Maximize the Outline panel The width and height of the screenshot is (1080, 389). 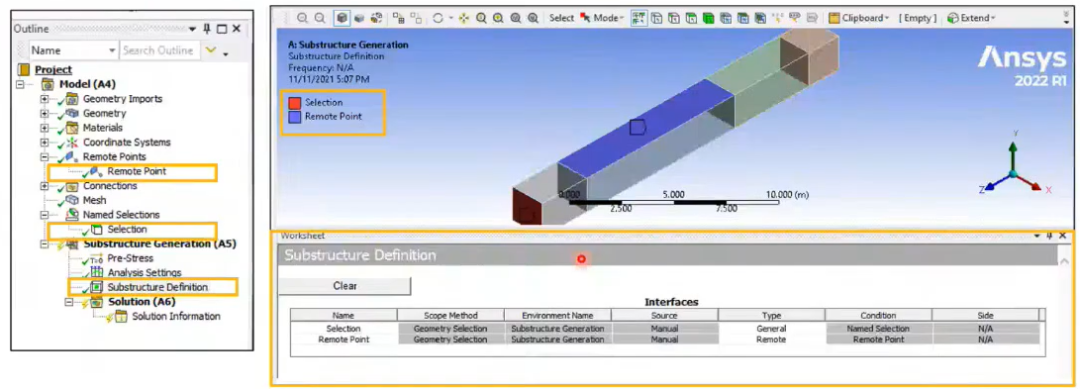pos(222,29)
